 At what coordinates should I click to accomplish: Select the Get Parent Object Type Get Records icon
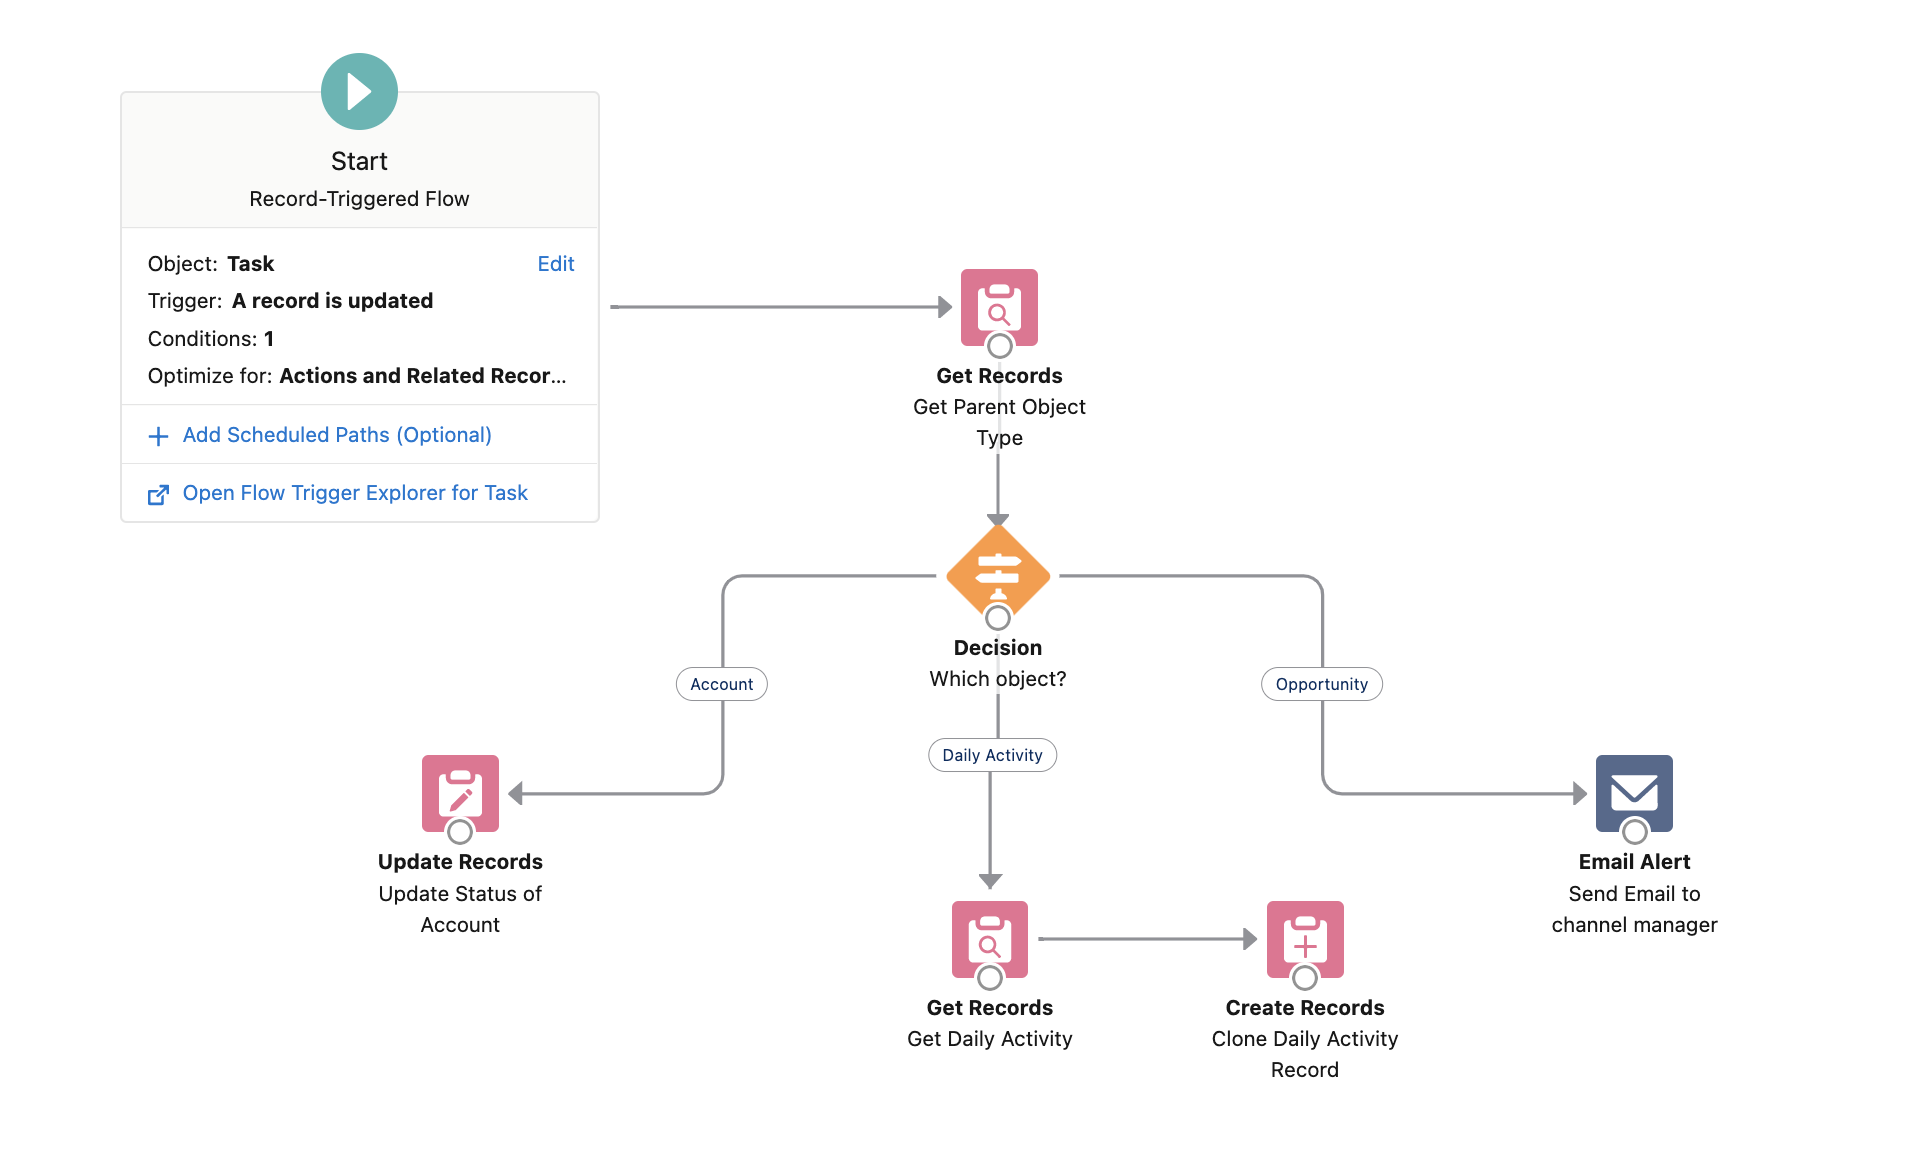(998, 307)
